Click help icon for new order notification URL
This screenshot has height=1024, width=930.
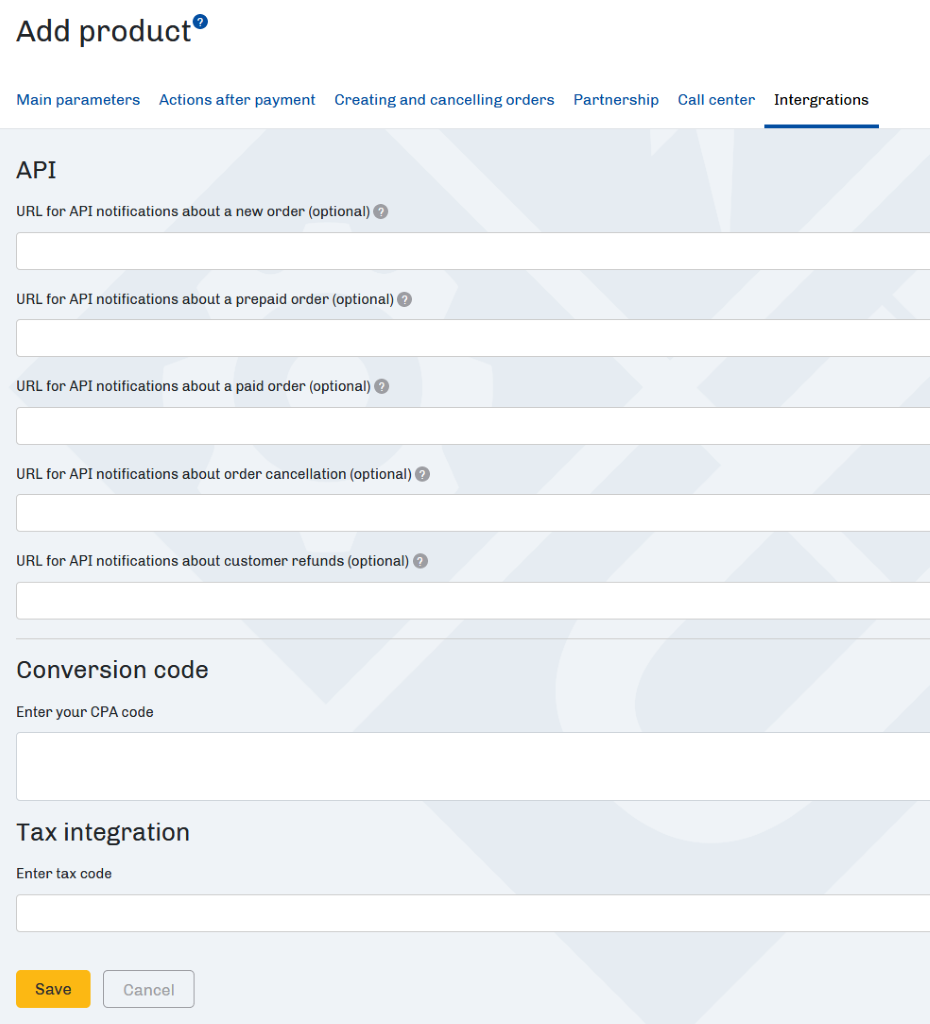381,212
